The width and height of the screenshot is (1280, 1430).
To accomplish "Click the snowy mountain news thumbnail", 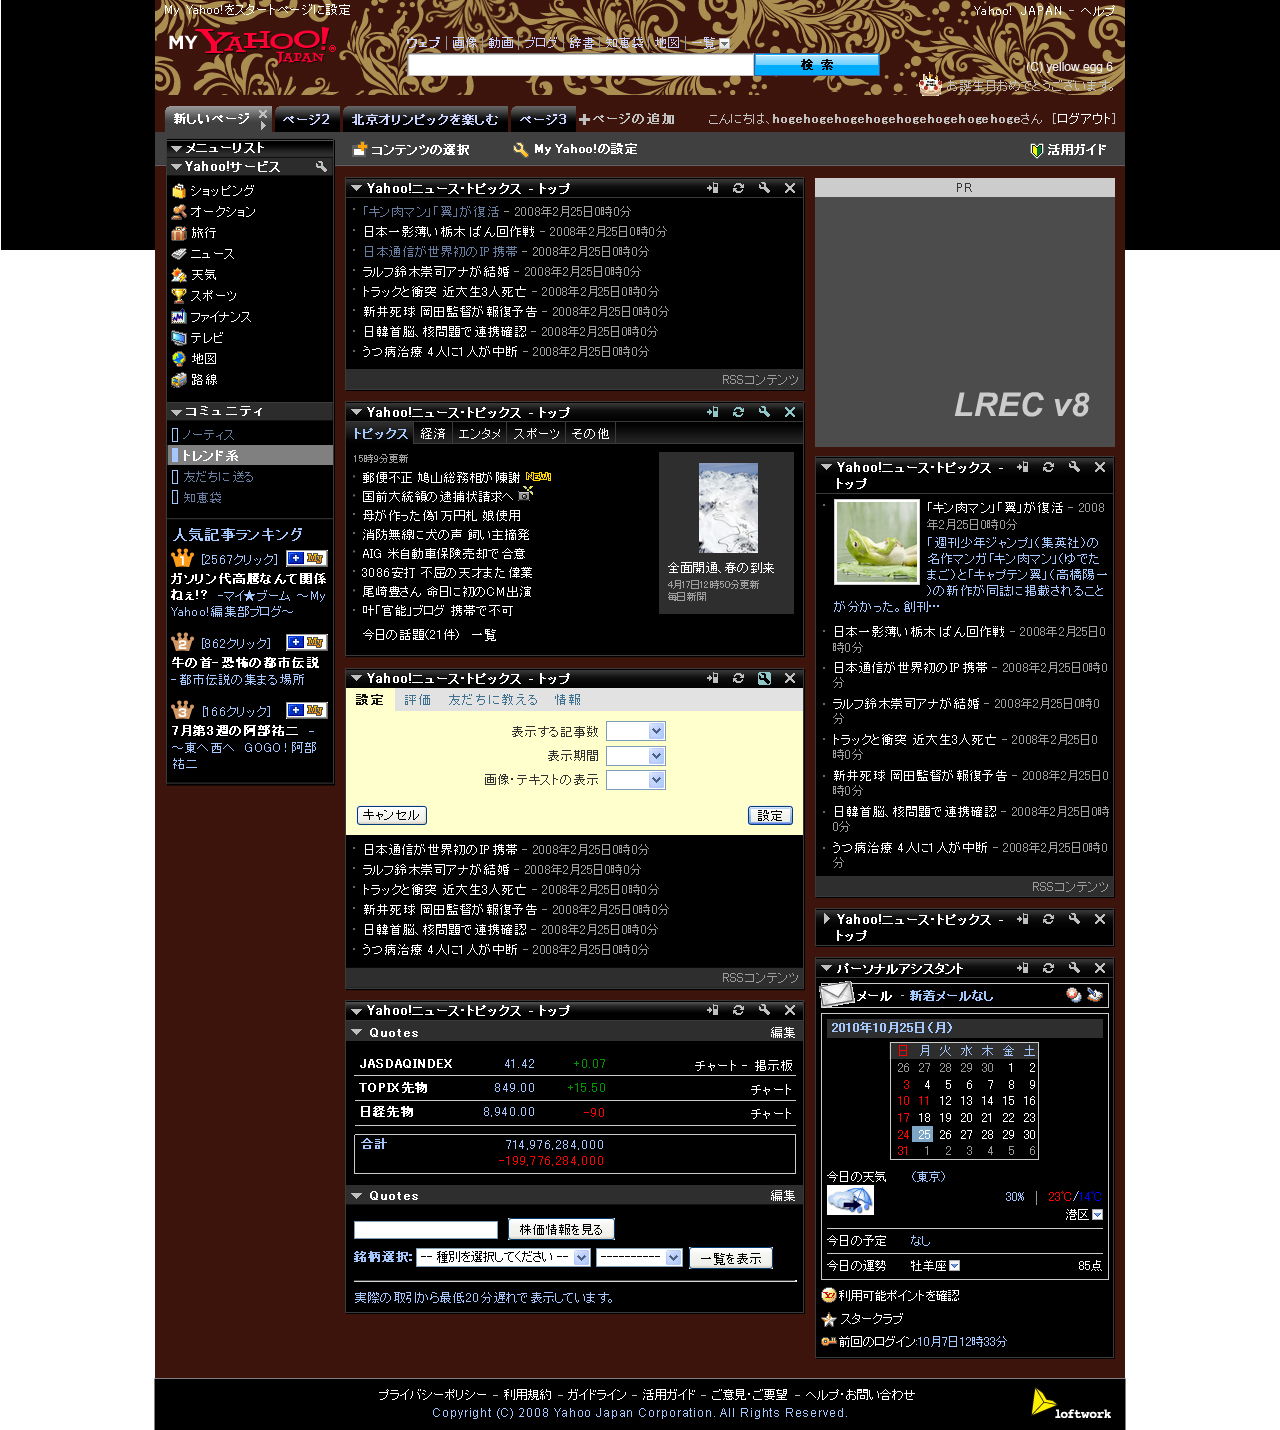I will (x=728, y=508).
